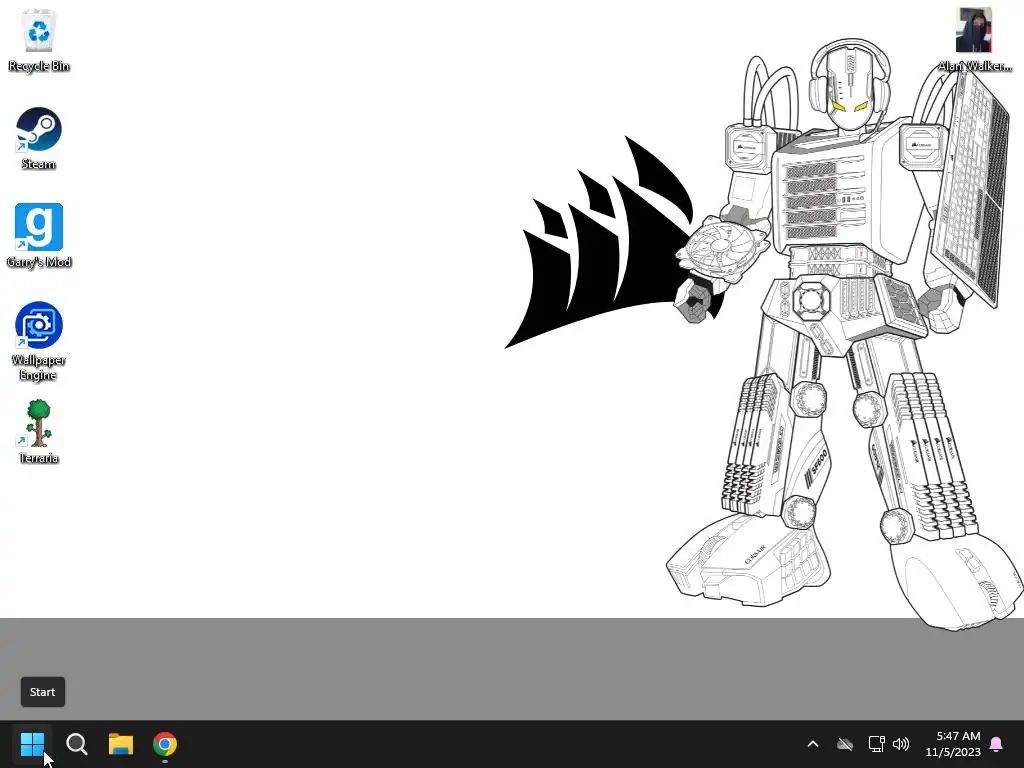Click the Terraria label text

pos(39,458)
